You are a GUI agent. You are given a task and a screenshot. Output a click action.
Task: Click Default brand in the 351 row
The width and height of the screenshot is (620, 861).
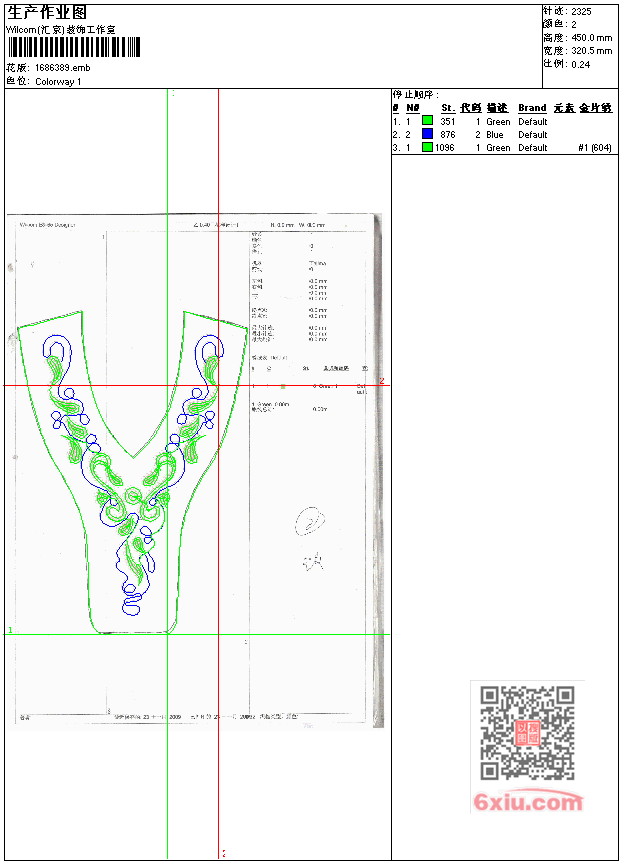click(x=533, y=121)
